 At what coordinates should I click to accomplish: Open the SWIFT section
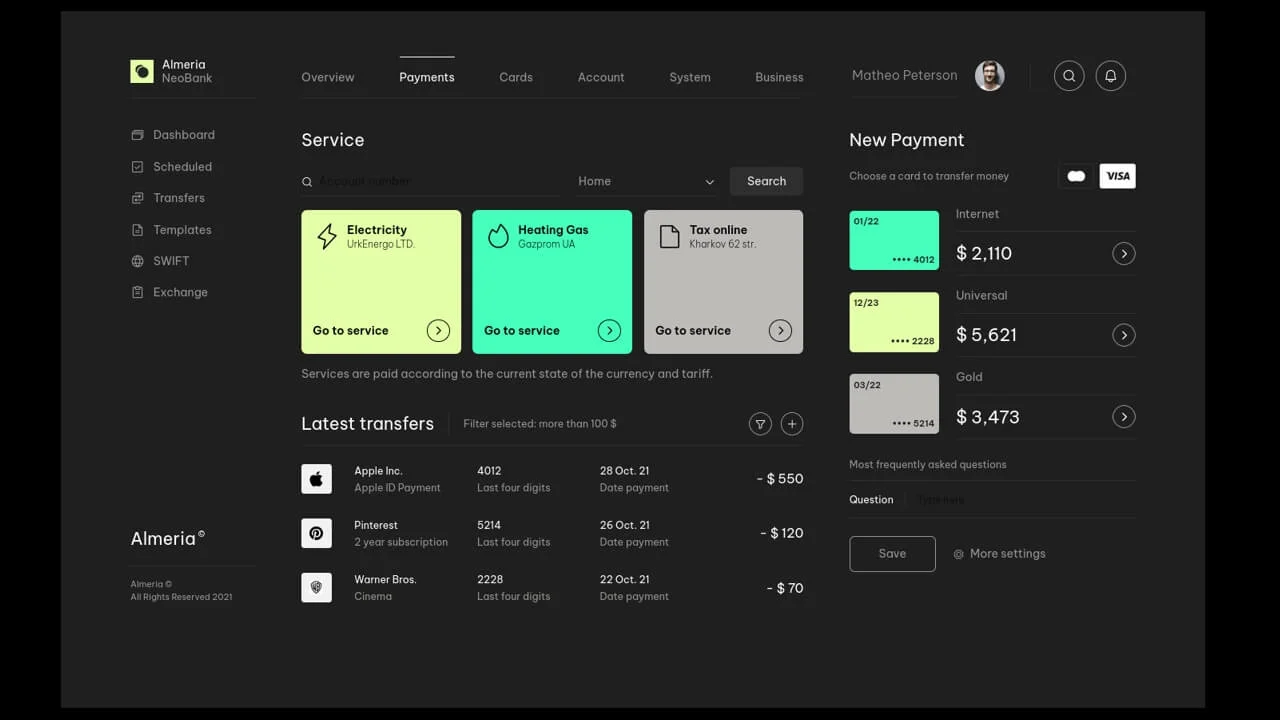(x=170, y=261)
